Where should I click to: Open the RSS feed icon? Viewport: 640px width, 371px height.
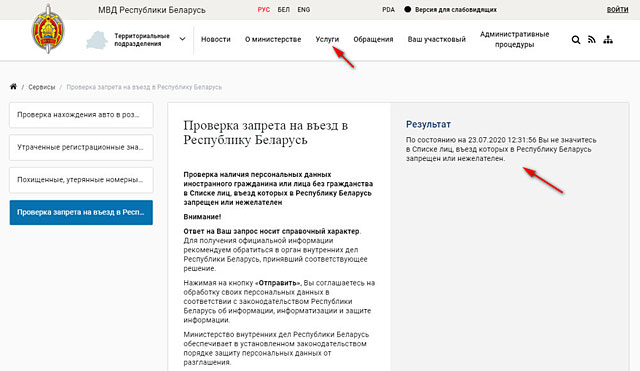click(592, 40)
